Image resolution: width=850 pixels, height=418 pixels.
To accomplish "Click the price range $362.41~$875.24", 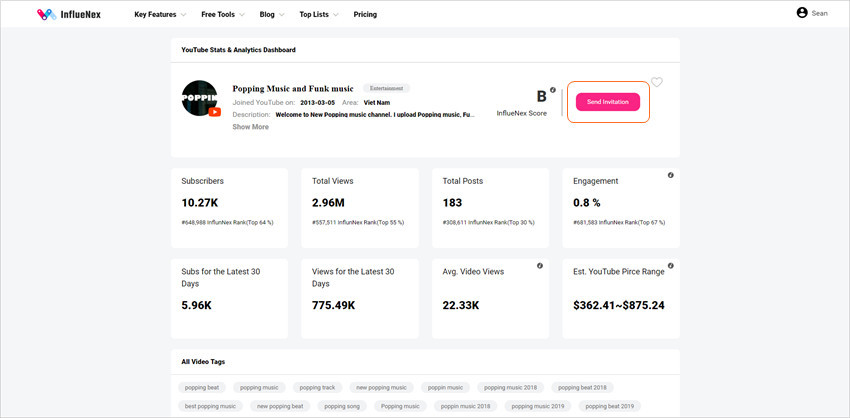I will point(619,305).
